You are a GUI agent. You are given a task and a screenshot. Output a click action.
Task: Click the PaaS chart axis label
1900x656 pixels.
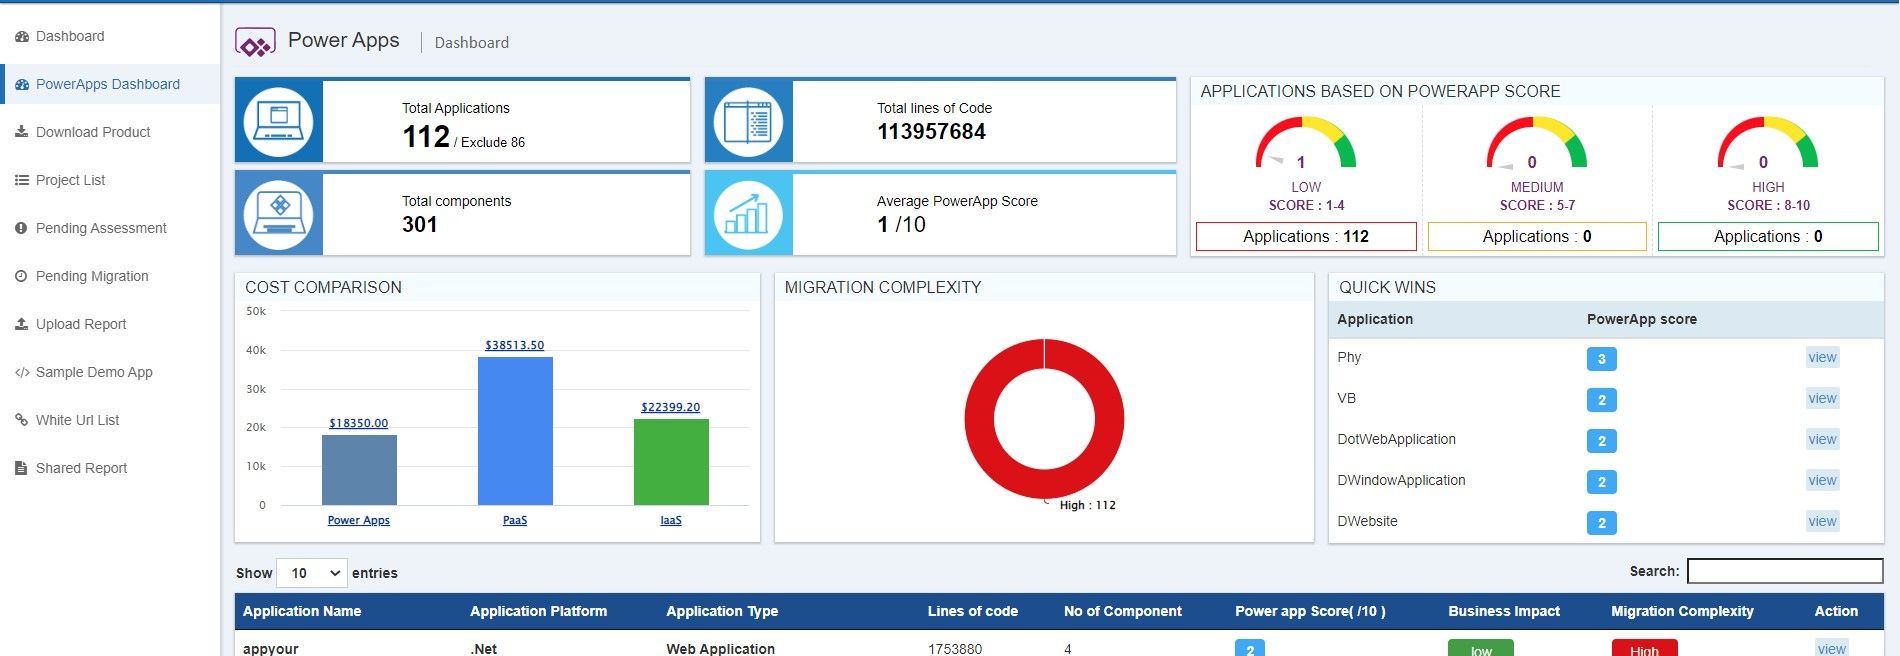coord(515,520)
